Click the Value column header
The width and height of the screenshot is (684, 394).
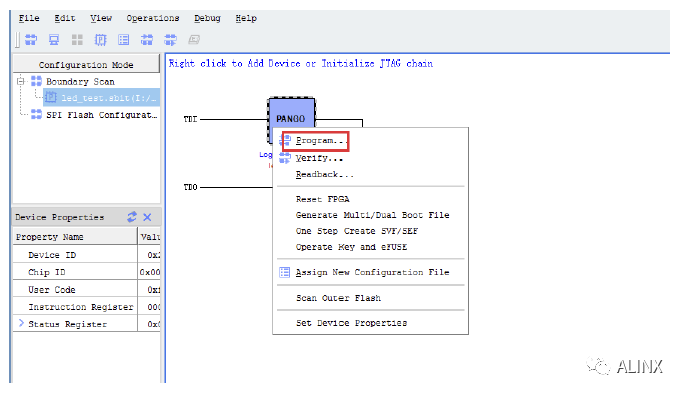point(150,237)
